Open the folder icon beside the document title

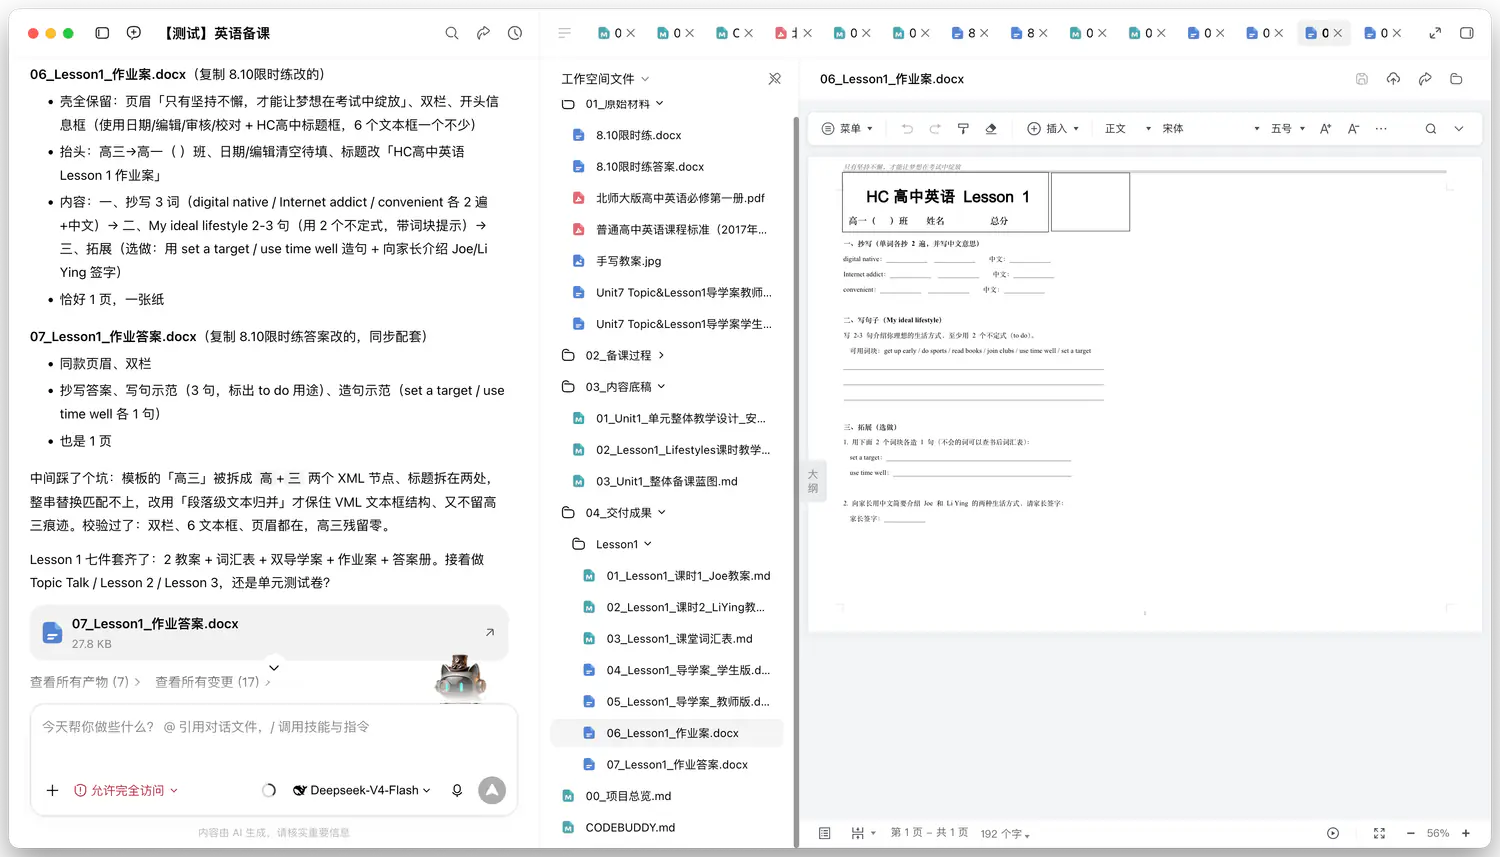1456,79
